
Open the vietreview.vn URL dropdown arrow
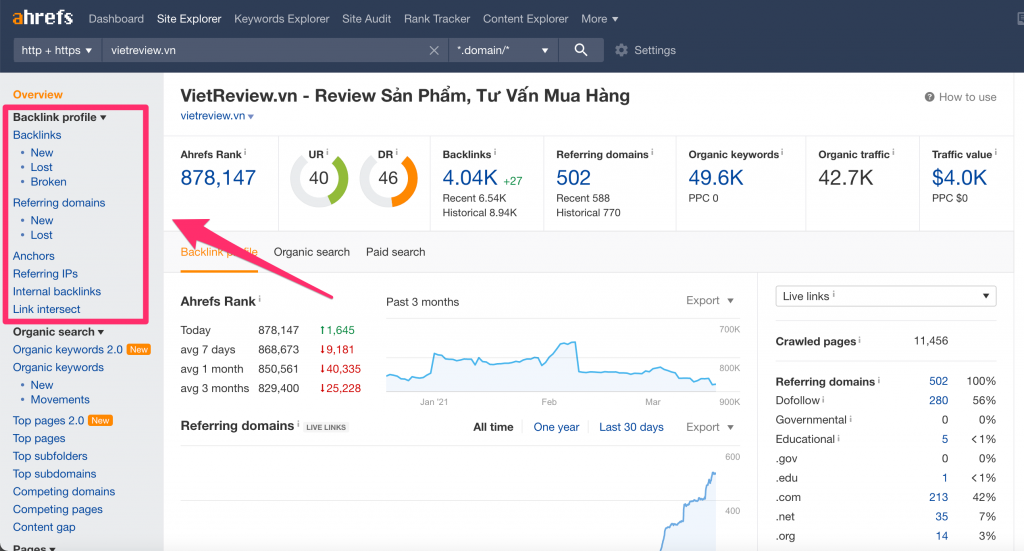tap(251, 117)
